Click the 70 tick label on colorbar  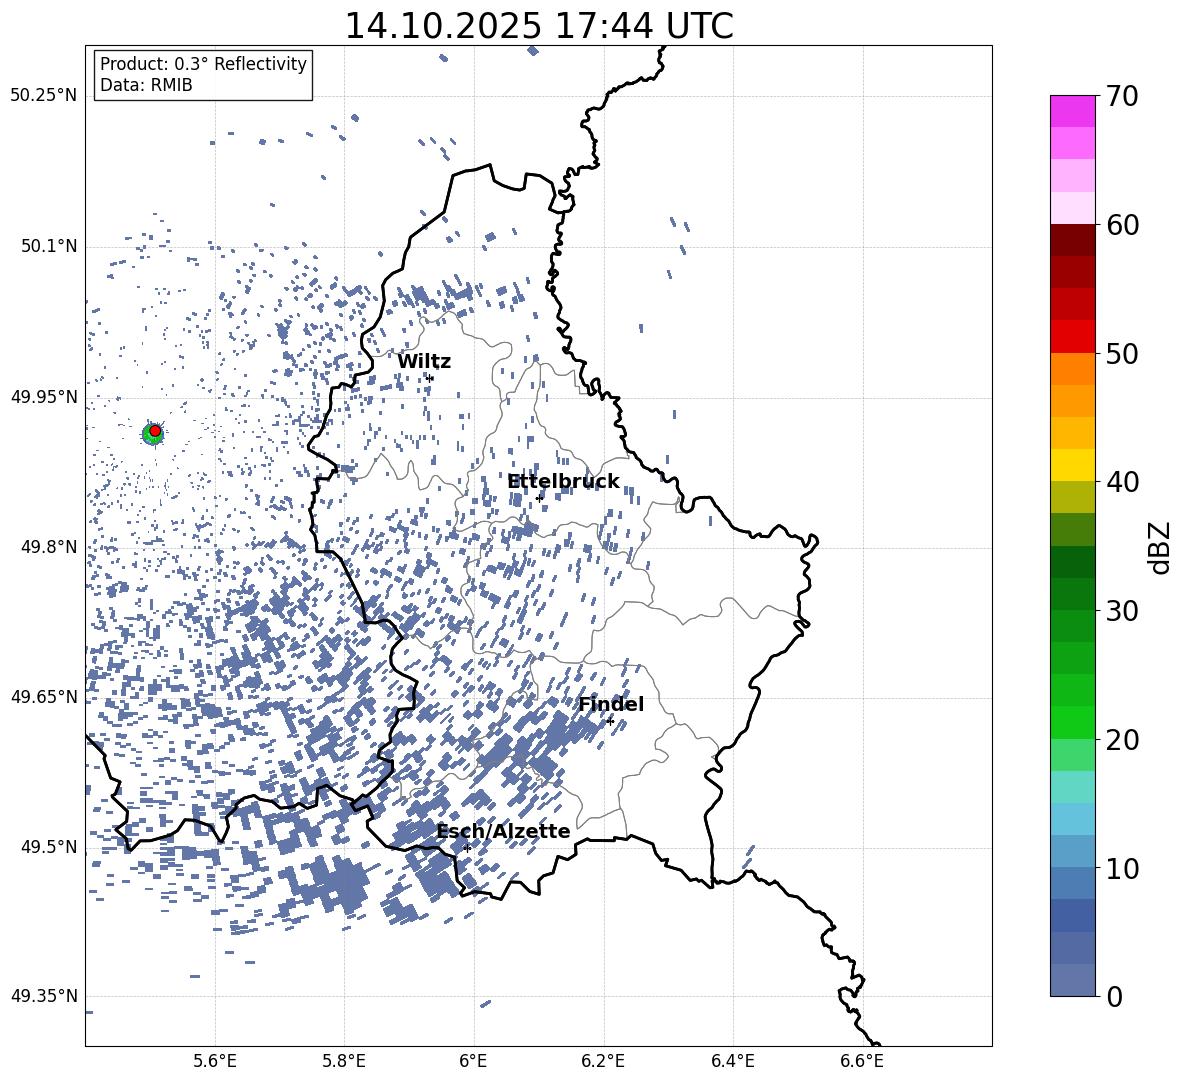pyautogui.click(x=1124, y=97)
